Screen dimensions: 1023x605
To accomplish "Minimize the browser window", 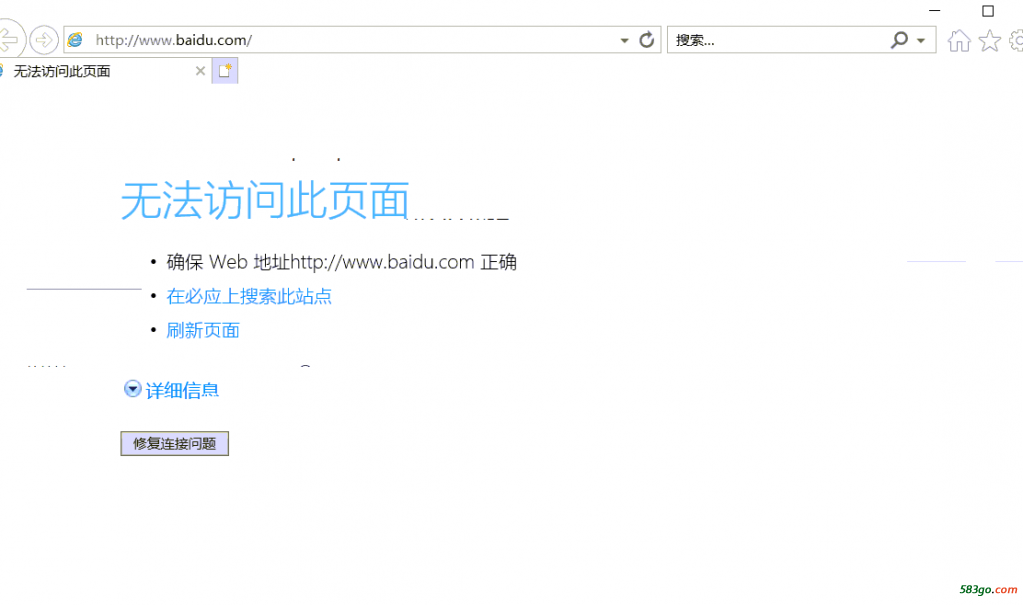I will (x=934, y=10).
